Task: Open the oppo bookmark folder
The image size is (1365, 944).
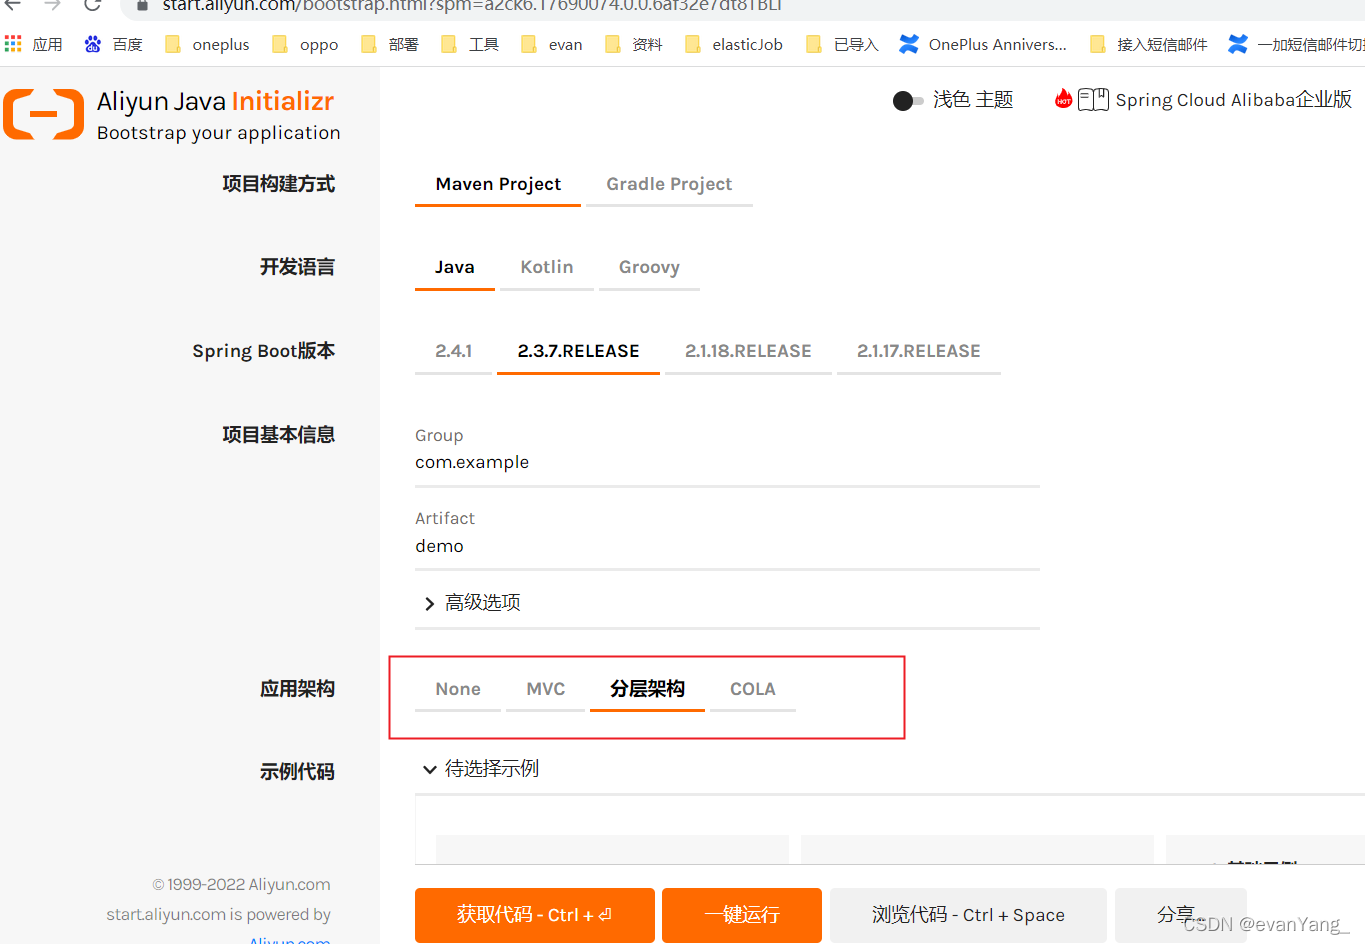Action: tap(306, 44)
